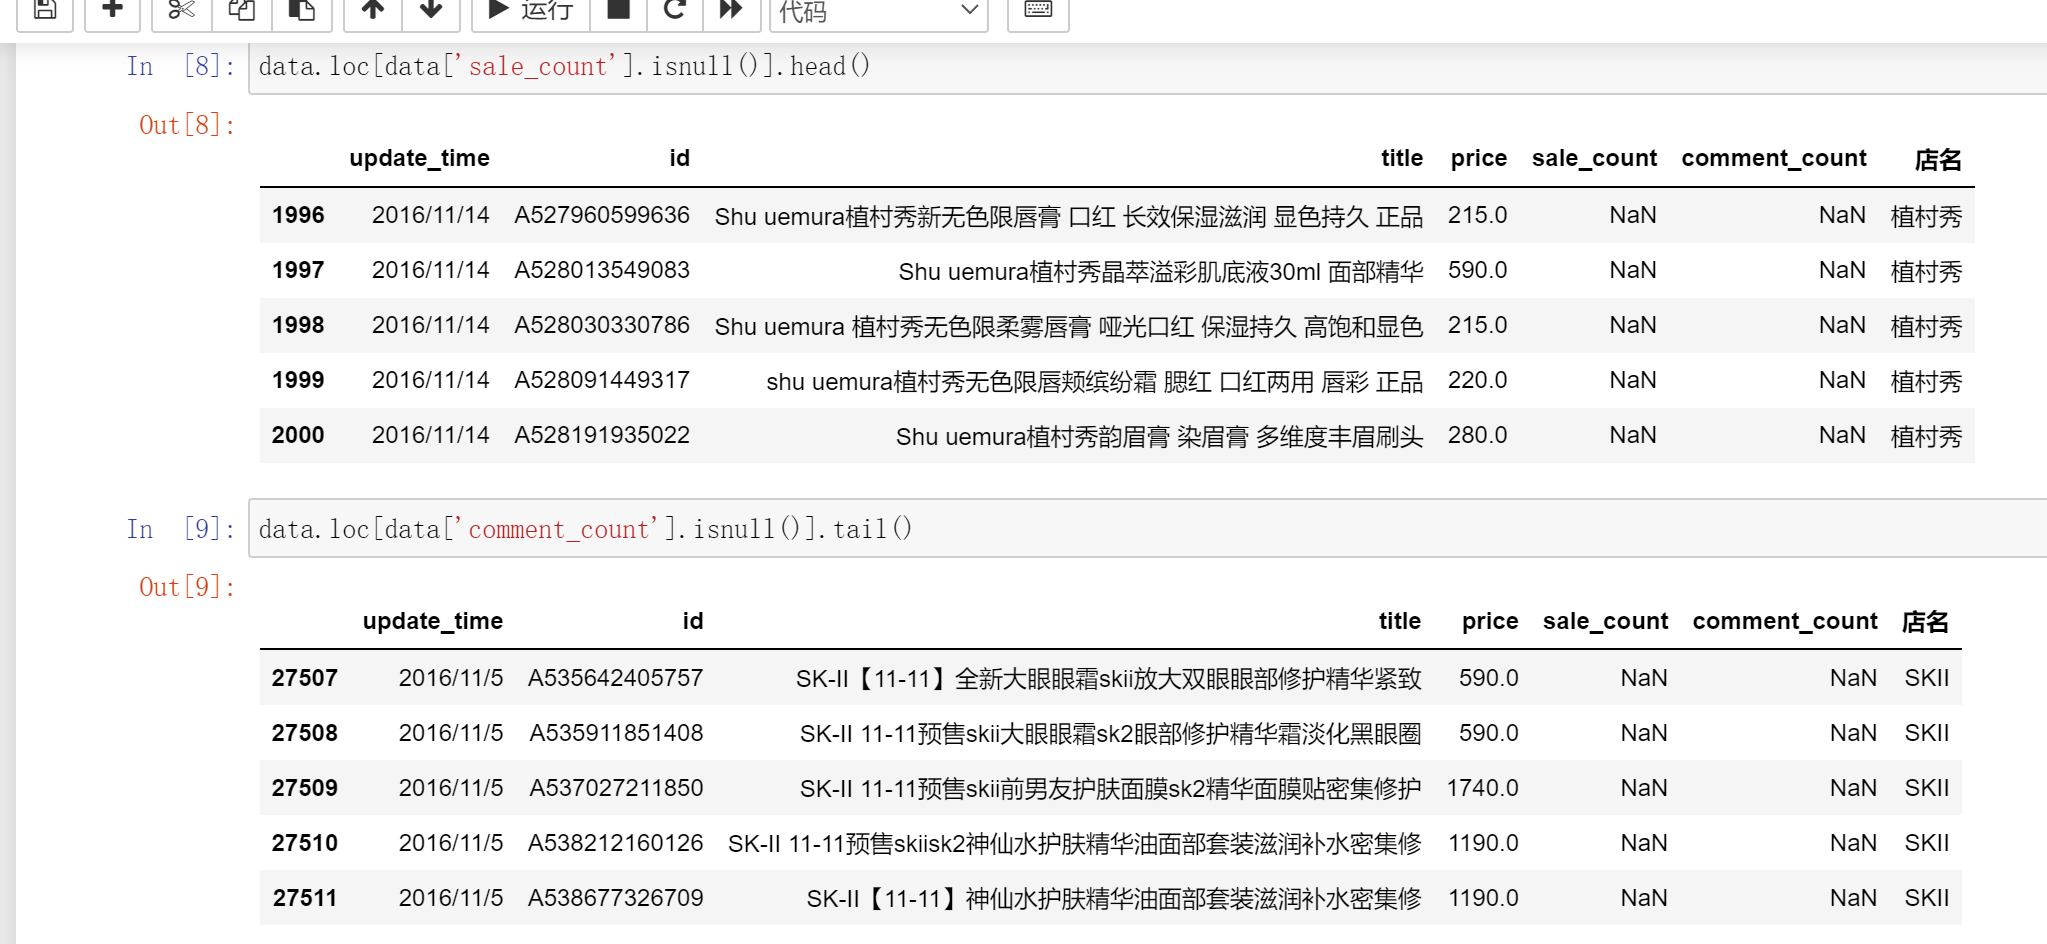Click id cell A528191935022

602,436
